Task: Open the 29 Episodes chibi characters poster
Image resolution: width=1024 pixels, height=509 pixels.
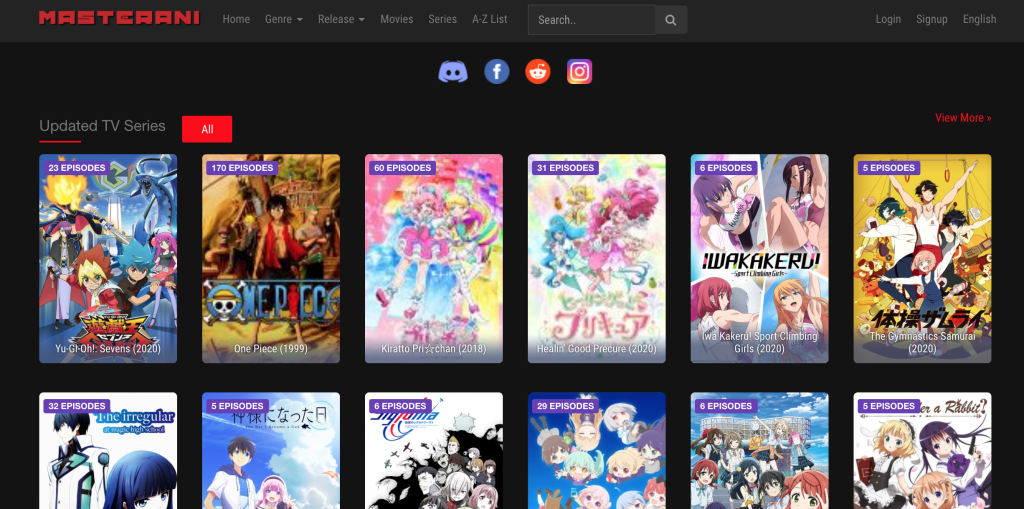Action: (x=597, y=451)
